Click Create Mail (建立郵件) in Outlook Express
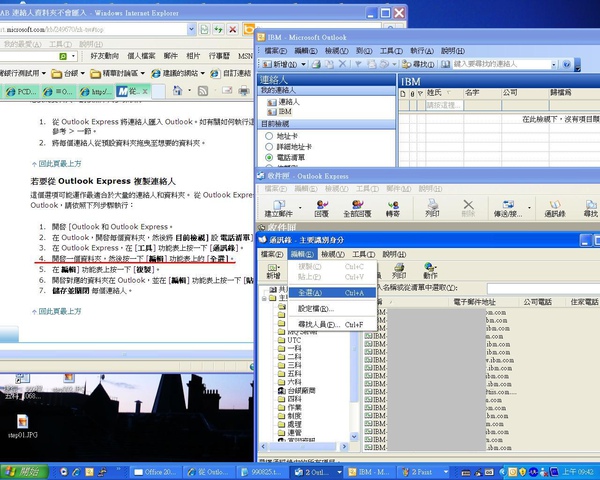Image resolution: width=600 pixels, height=480 pixels. [279, 208]
